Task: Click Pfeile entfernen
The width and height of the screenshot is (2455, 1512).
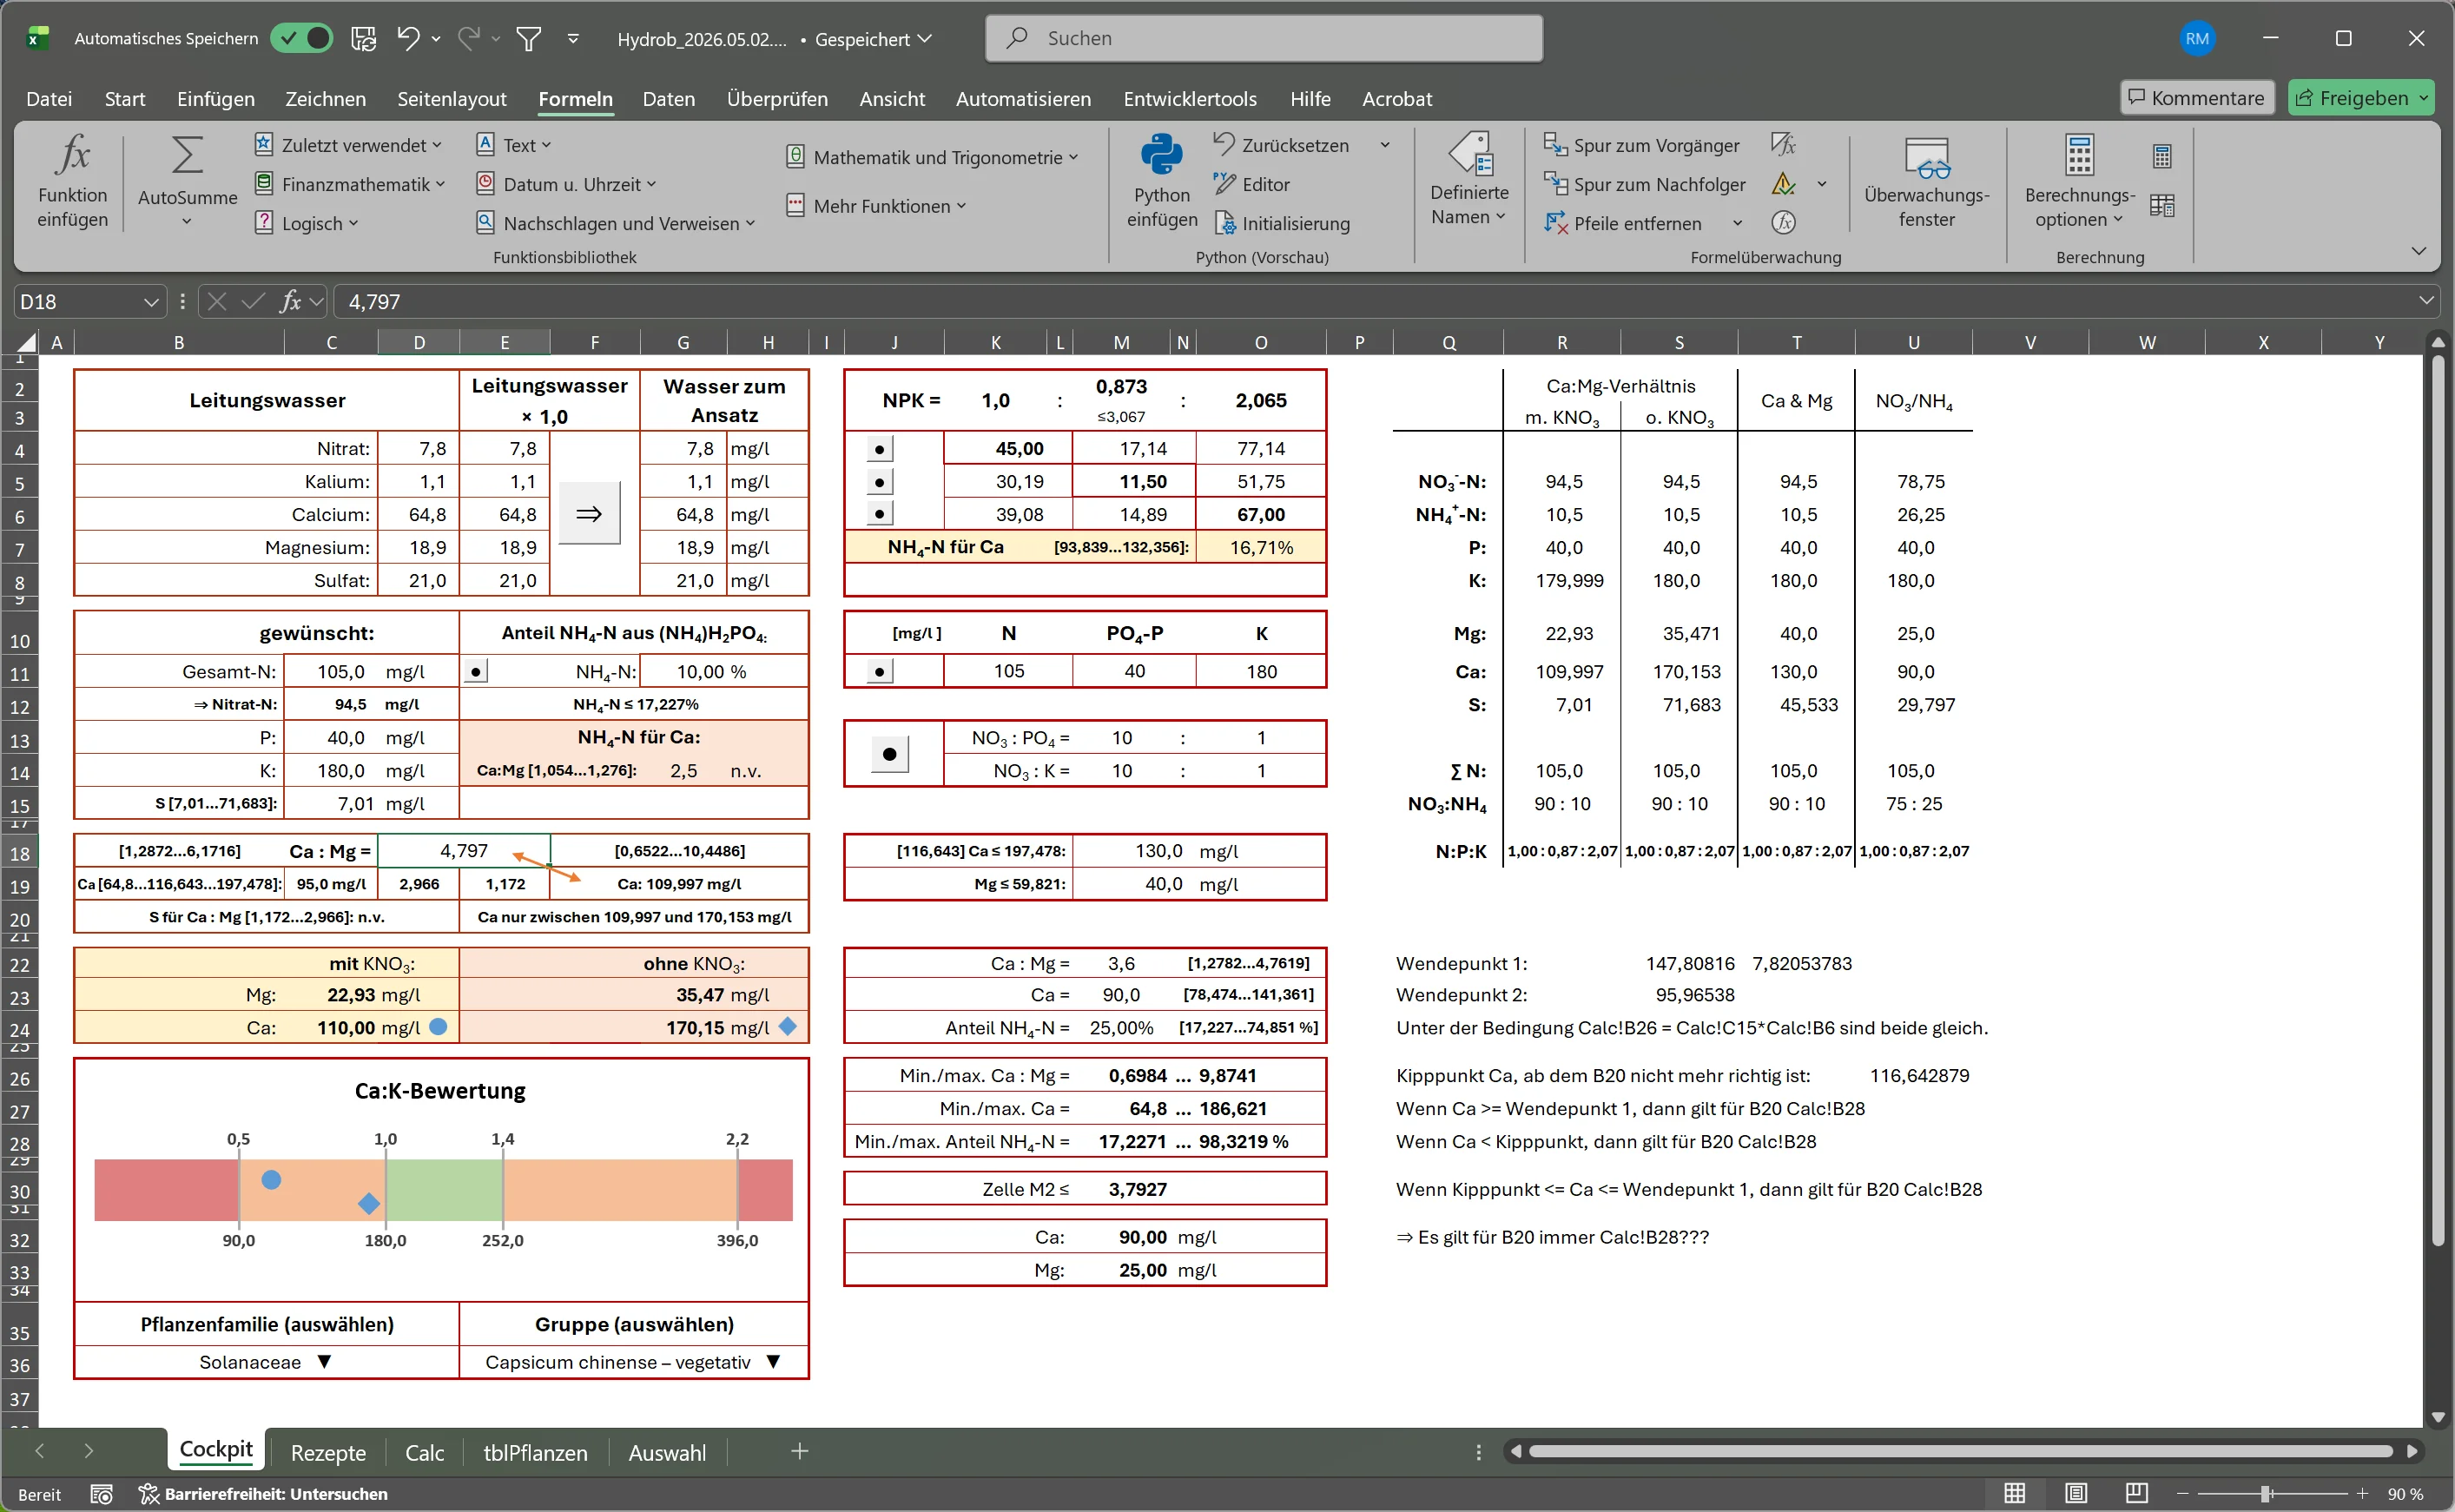Action: click(1623, 223)
